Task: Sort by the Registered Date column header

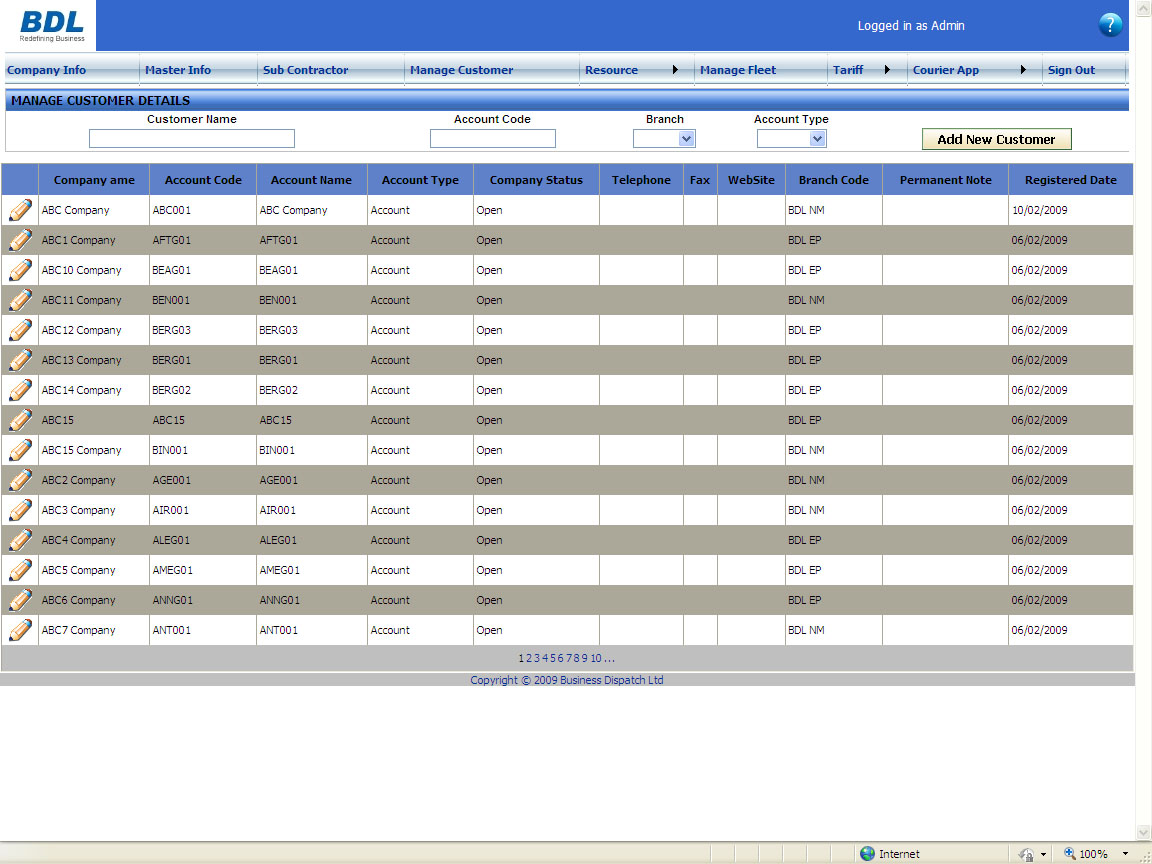Action: click(1070, 180)
